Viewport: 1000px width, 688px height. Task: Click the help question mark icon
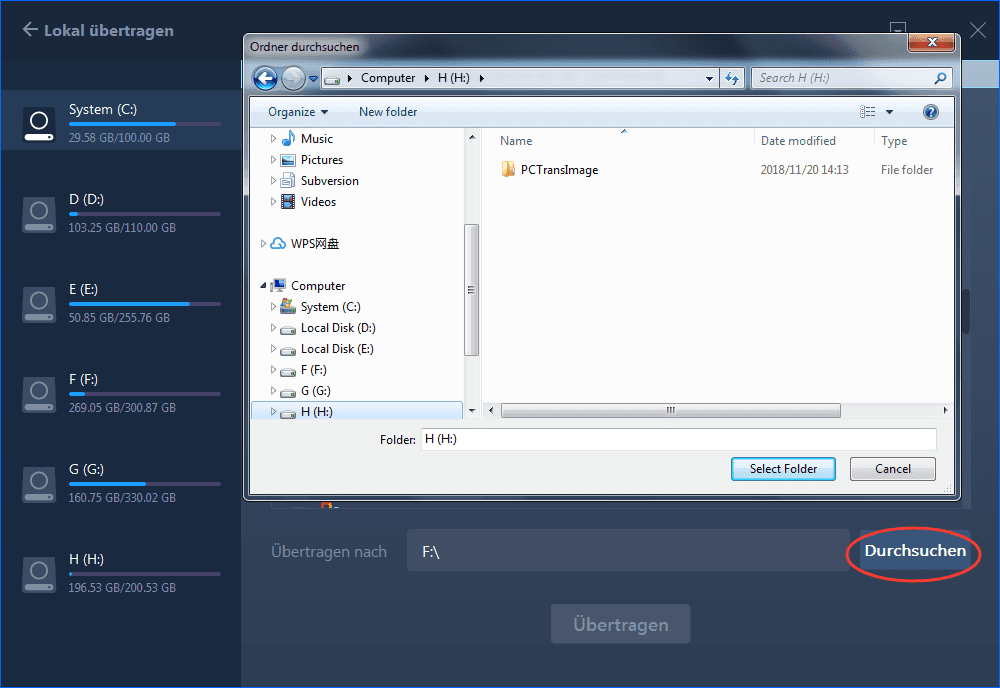[x=930, y=112]
